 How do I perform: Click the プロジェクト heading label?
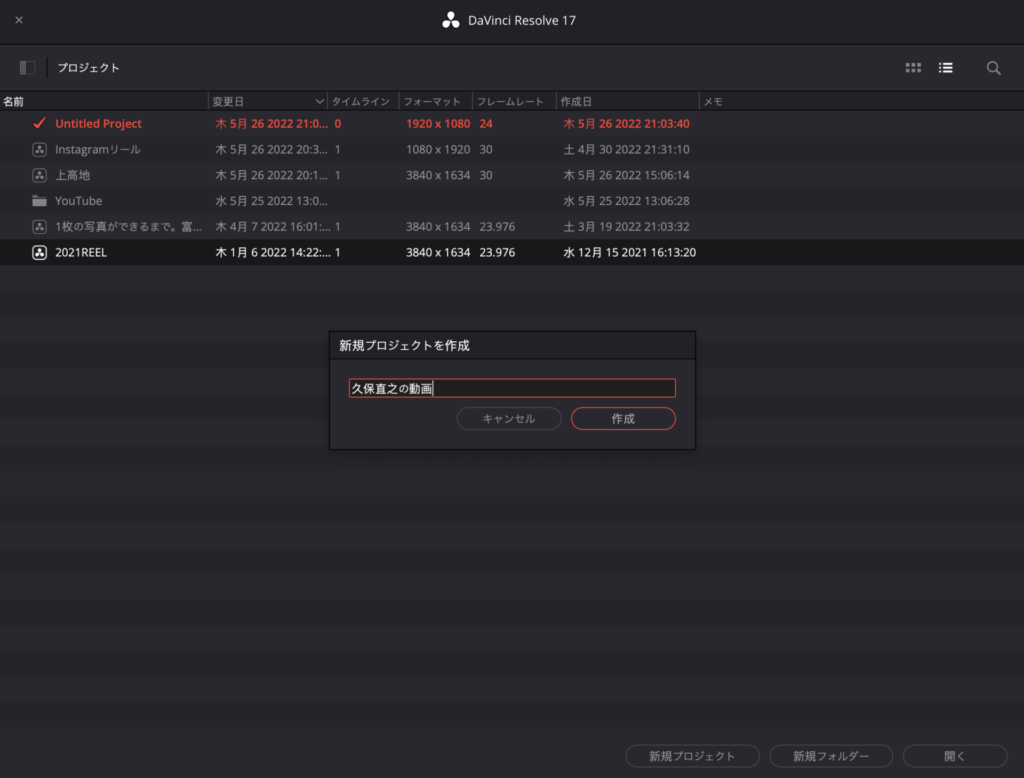click(x=88, y=67)
